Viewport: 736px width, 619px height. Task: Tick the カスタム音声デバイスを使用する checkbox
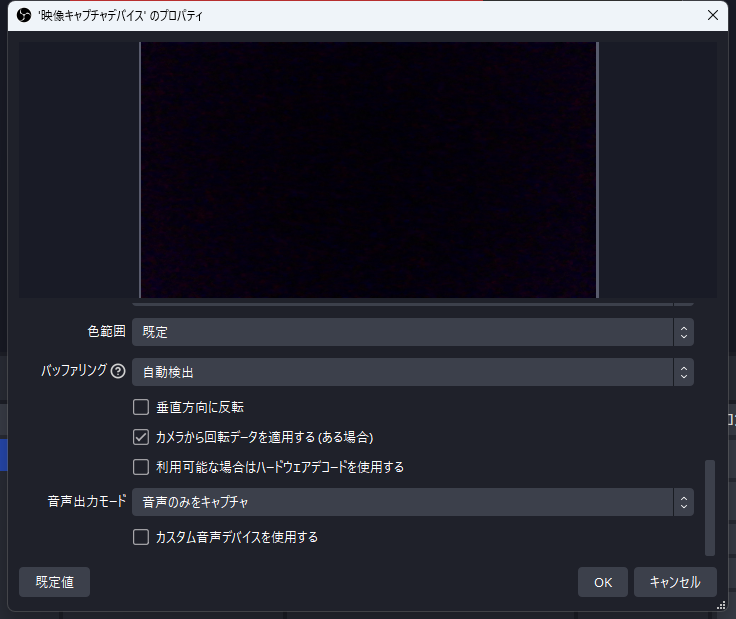click(x=141, y=537)
